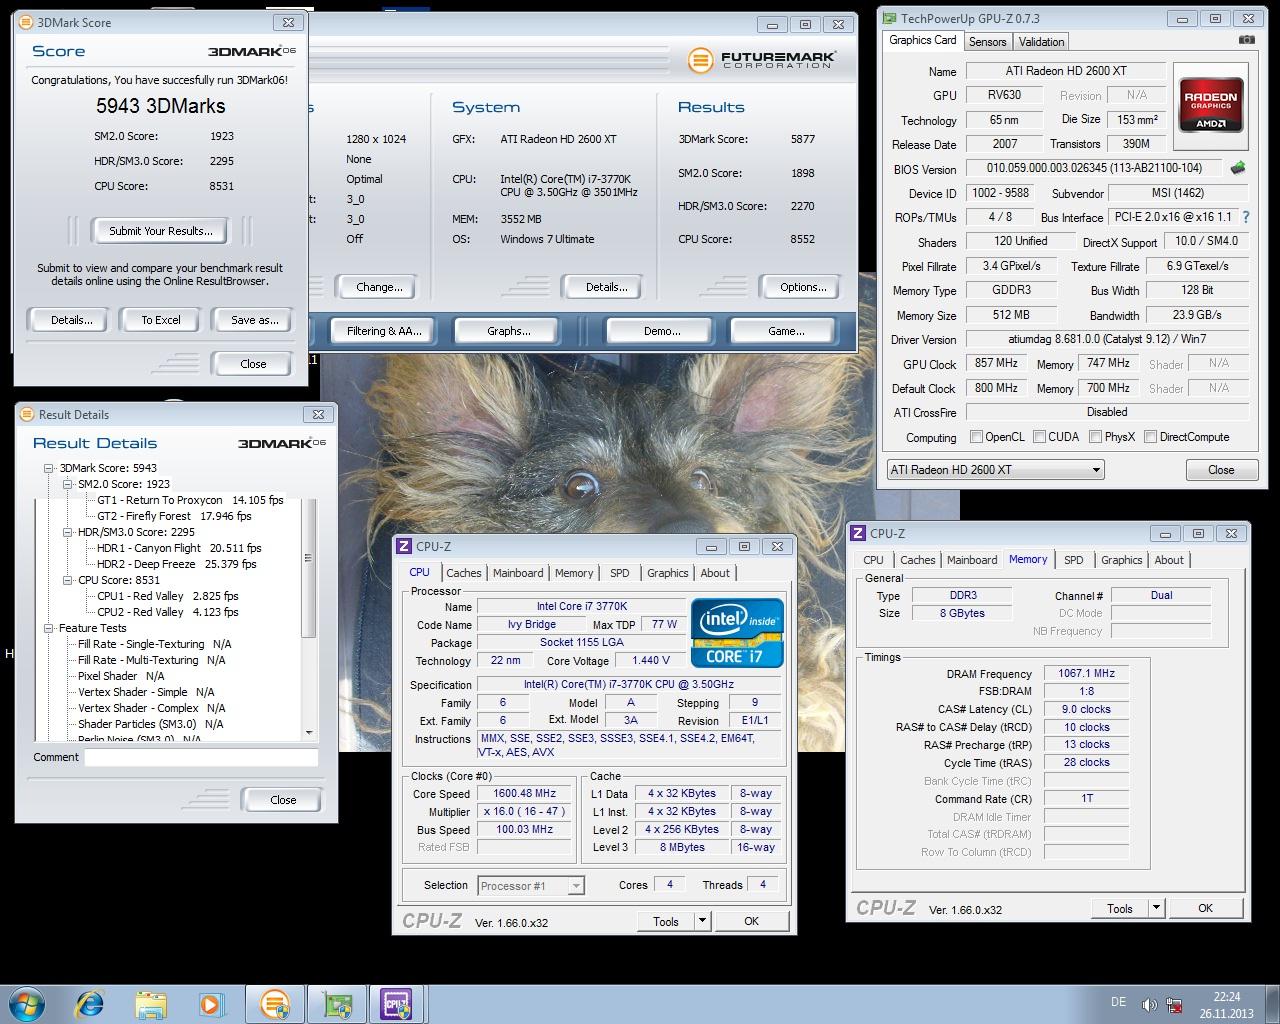Click the BIOS version save chip icon
This screenshot has width=1280, height=1024.
pyautogui.click(x=1238, y=168)
